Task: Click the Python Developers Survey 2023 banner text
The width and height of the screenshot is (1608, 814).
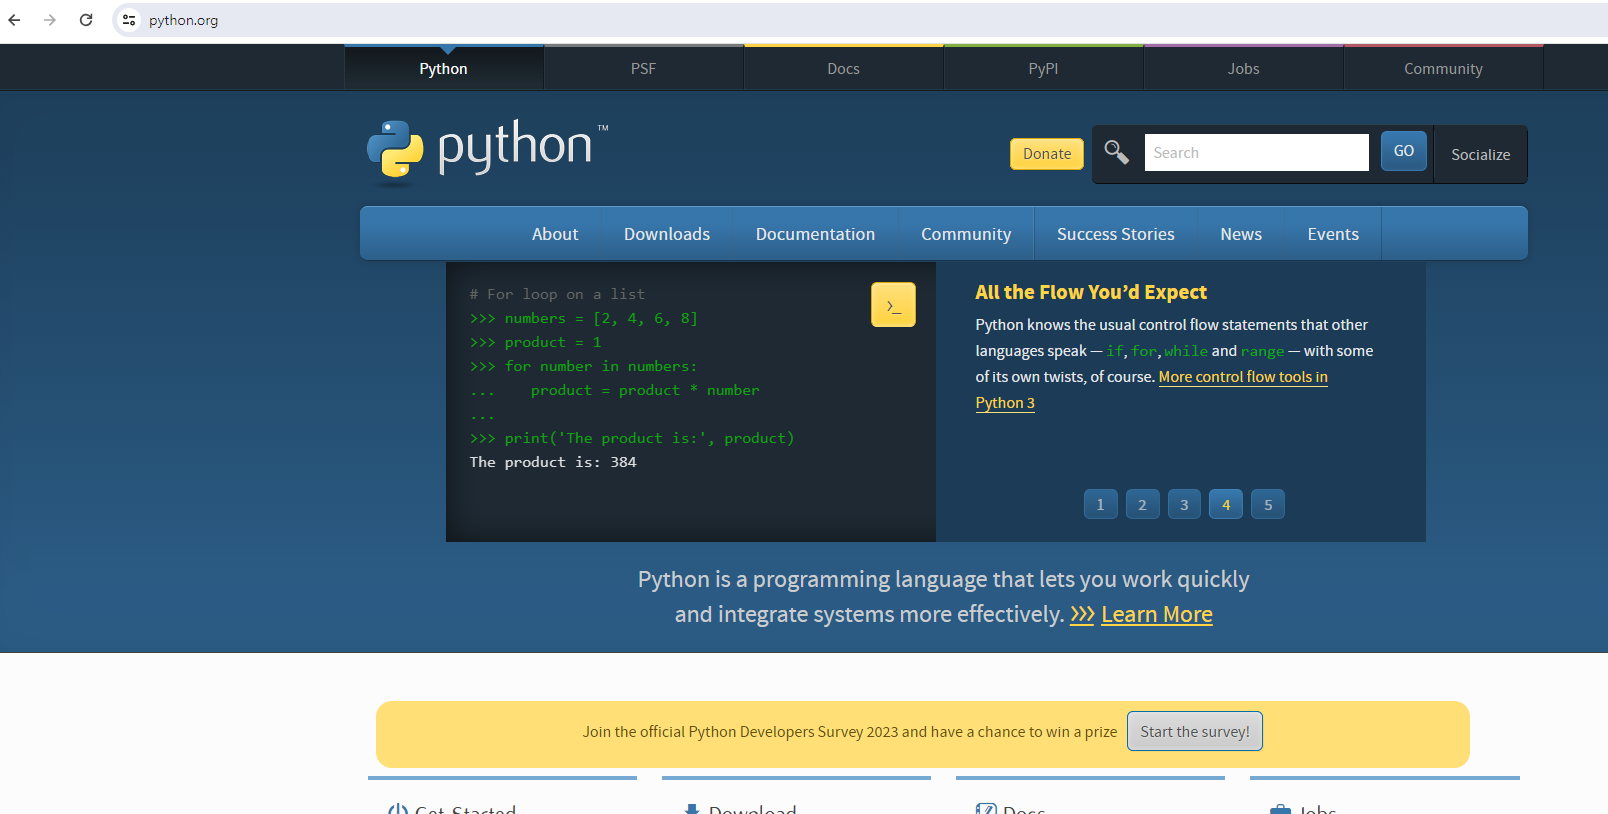Action: point(850,732)
